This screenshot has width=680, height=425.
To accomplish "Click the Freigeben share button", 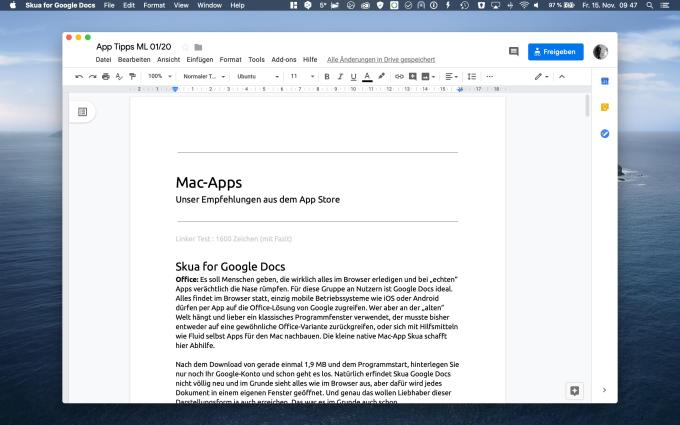I will tap(556, 52).
